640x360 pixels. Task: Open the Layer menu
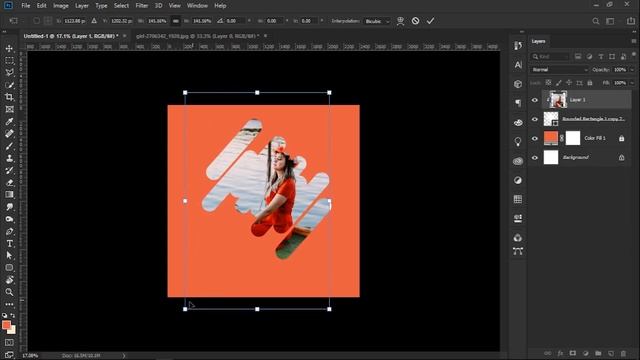pyautogui.click(x=82, y=6)
